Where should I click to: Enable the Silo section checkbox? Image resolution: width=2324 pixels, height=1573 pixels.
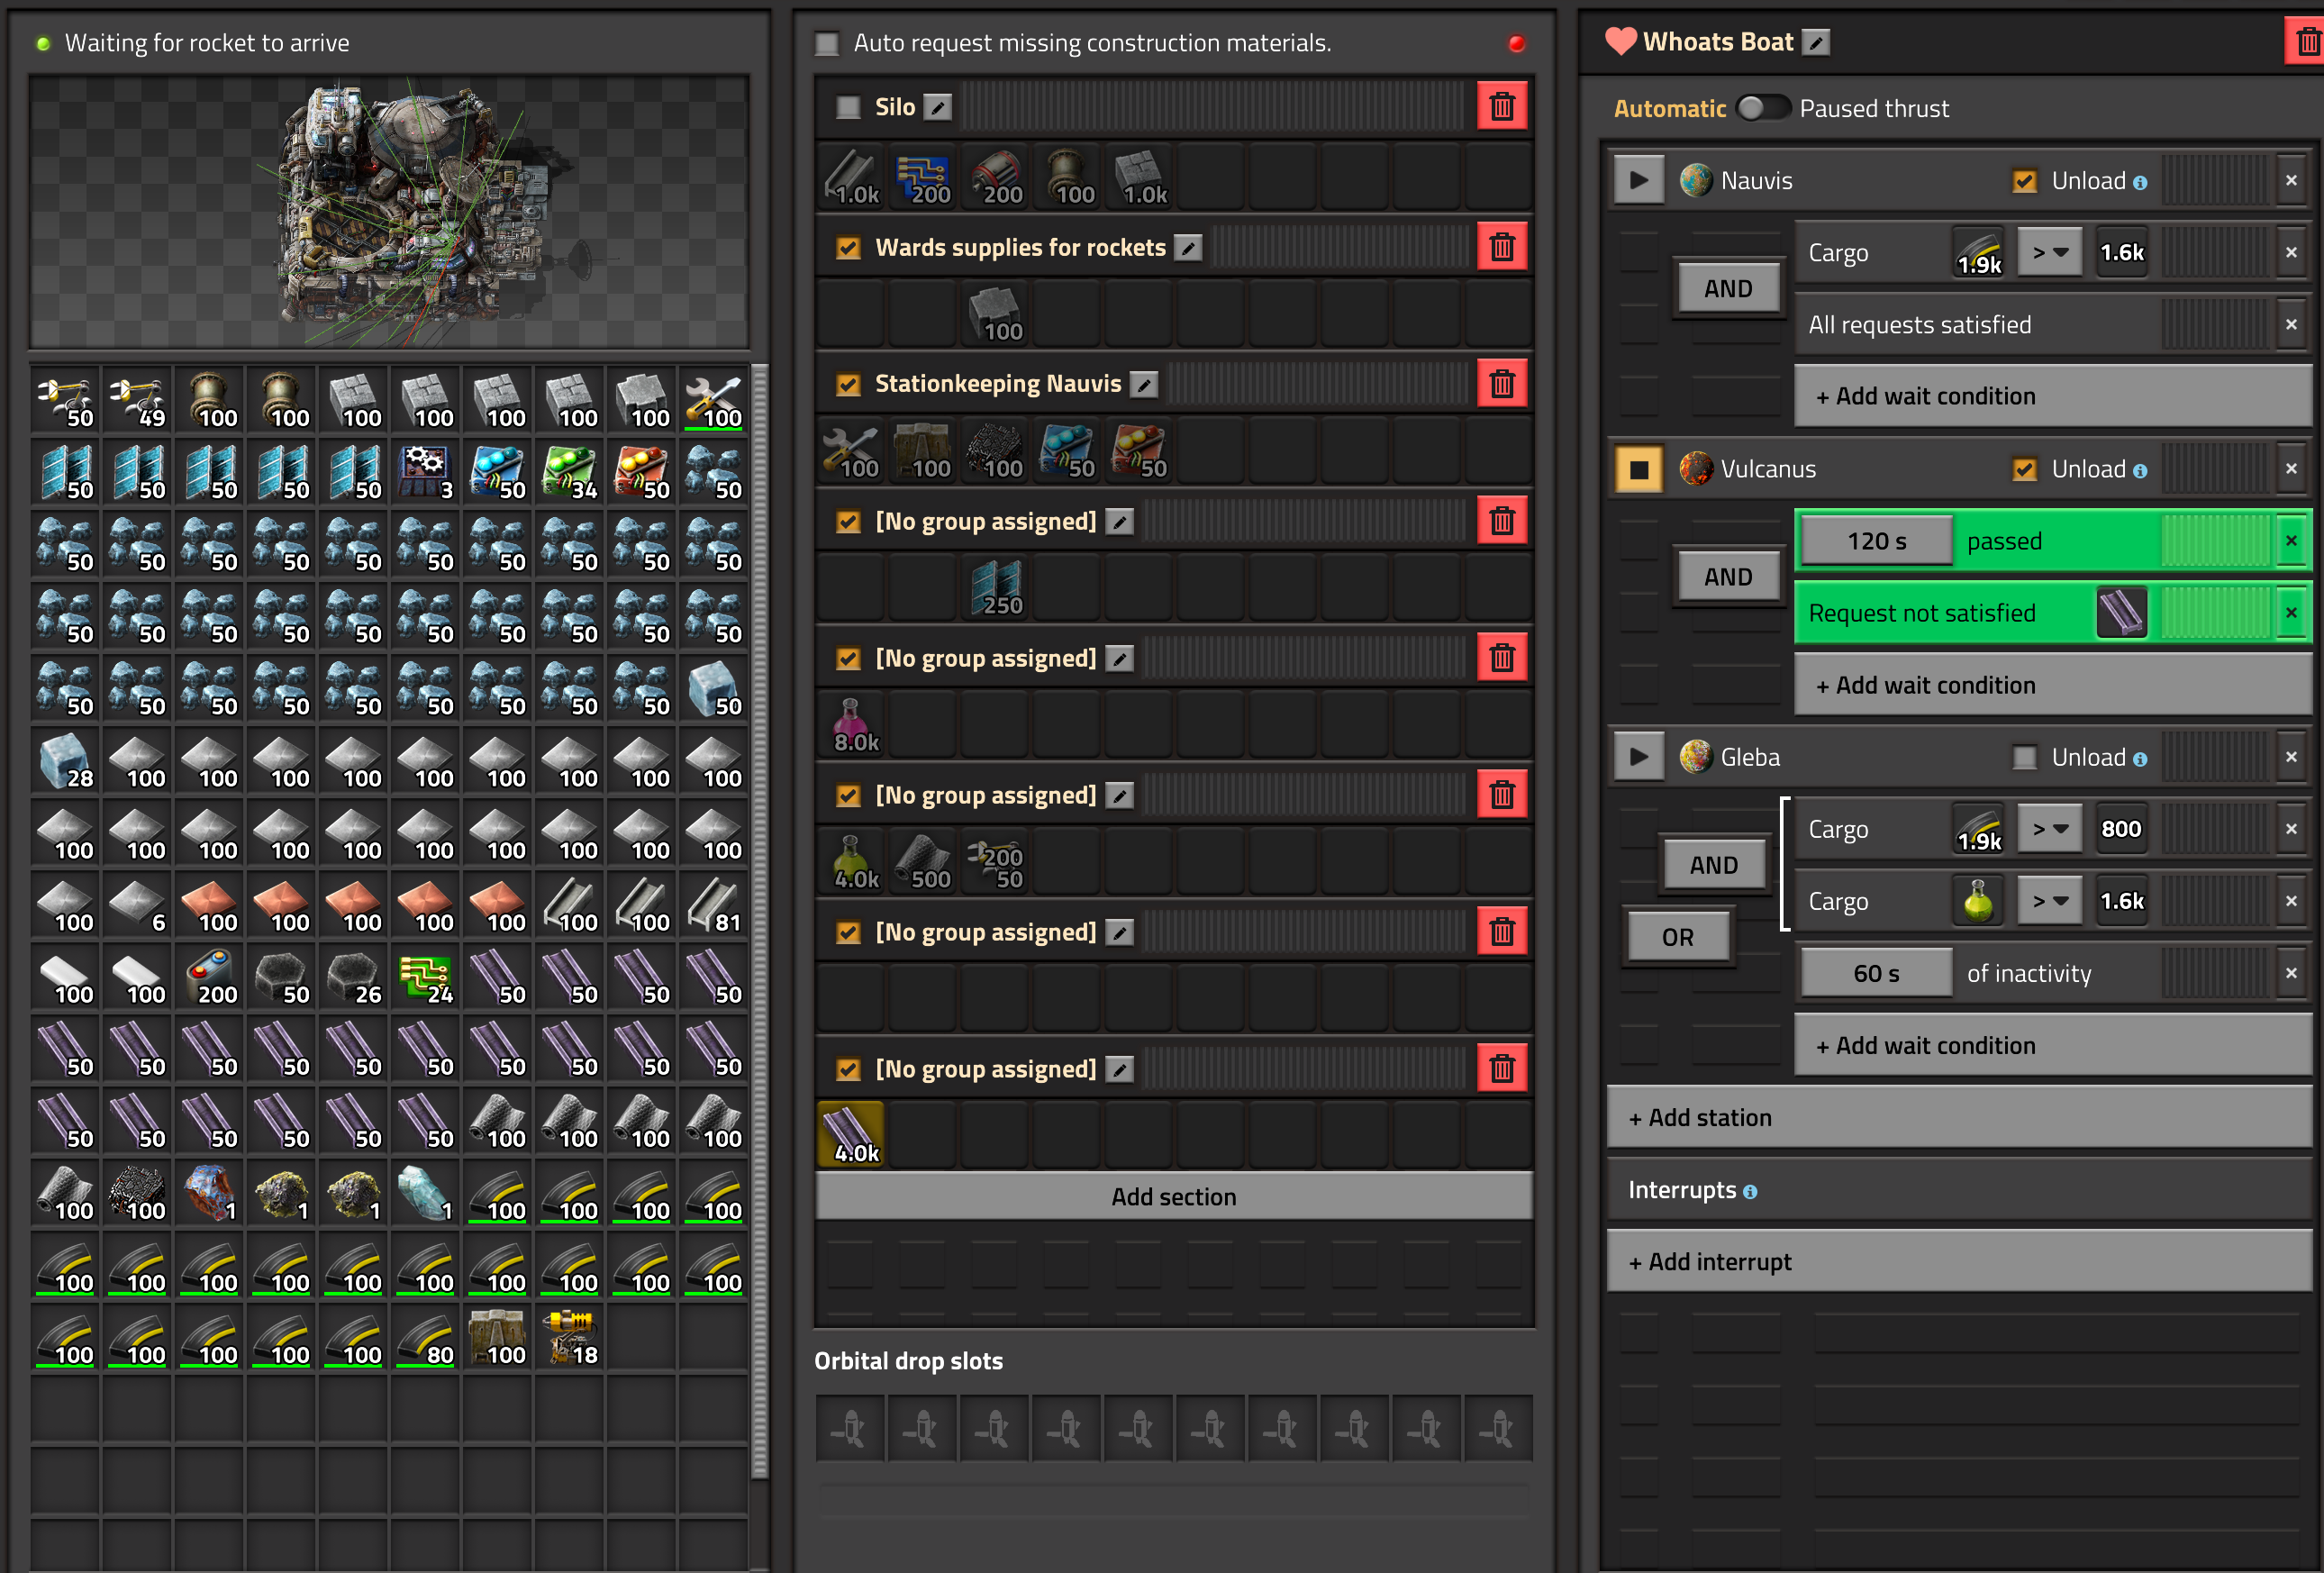point(848,108)
